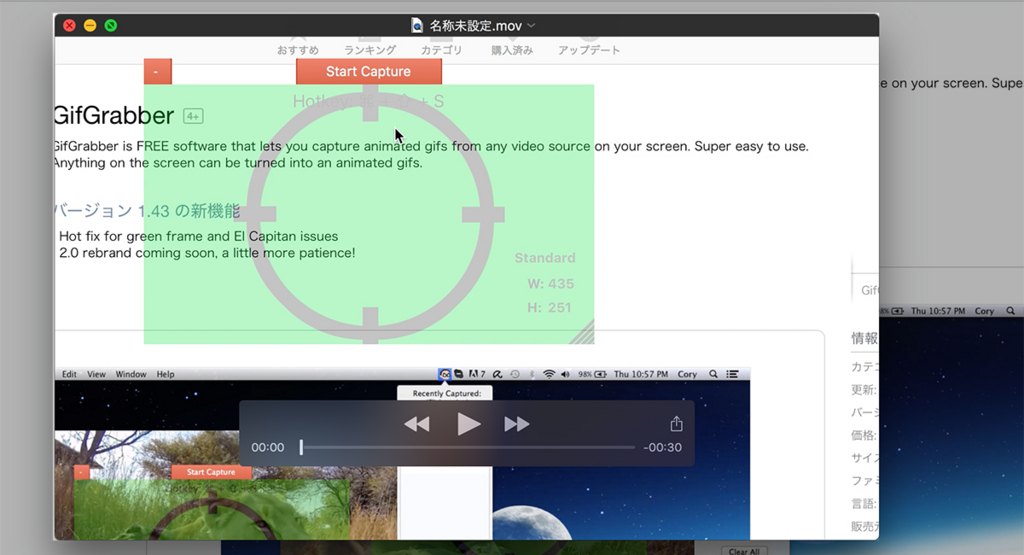Click the Cory user name below the green frame
The width and height of the screenshot is (1024, 555).
pyautogui.click(x=687, y=374)
